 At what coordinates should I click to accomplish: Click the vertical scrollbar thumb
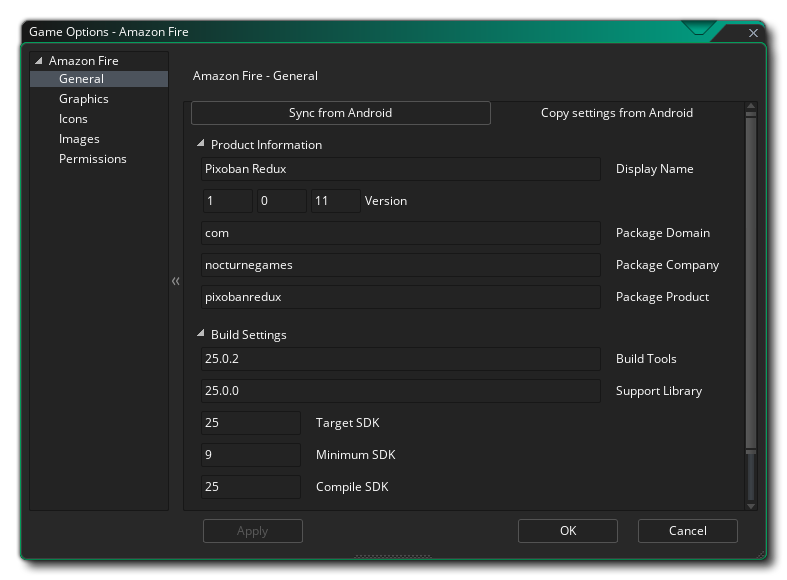pos(751,281)
